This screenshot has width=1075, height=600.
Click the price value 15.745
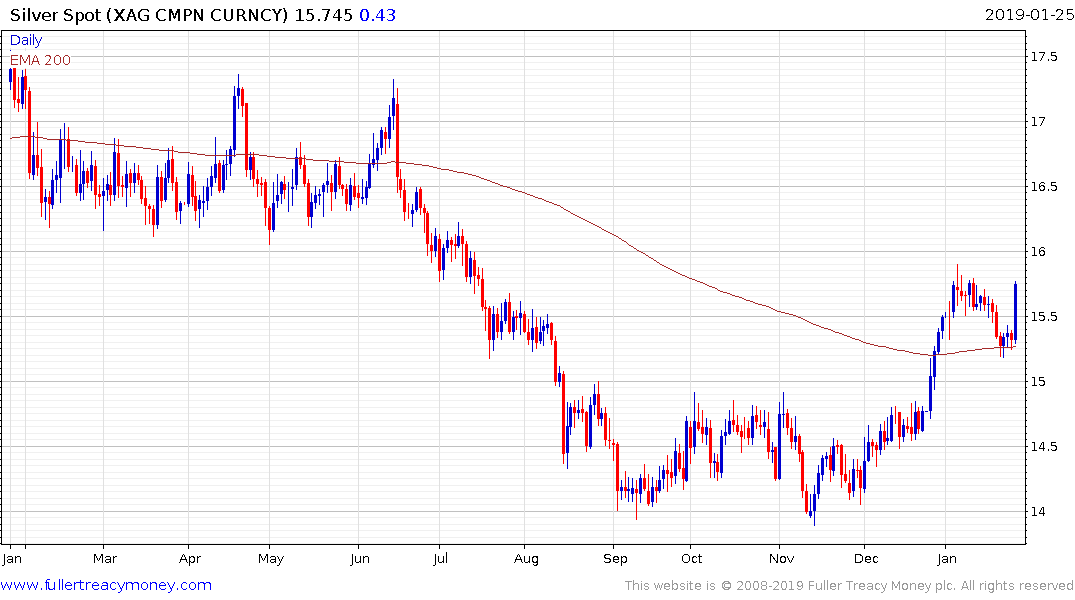click(324, 15)
